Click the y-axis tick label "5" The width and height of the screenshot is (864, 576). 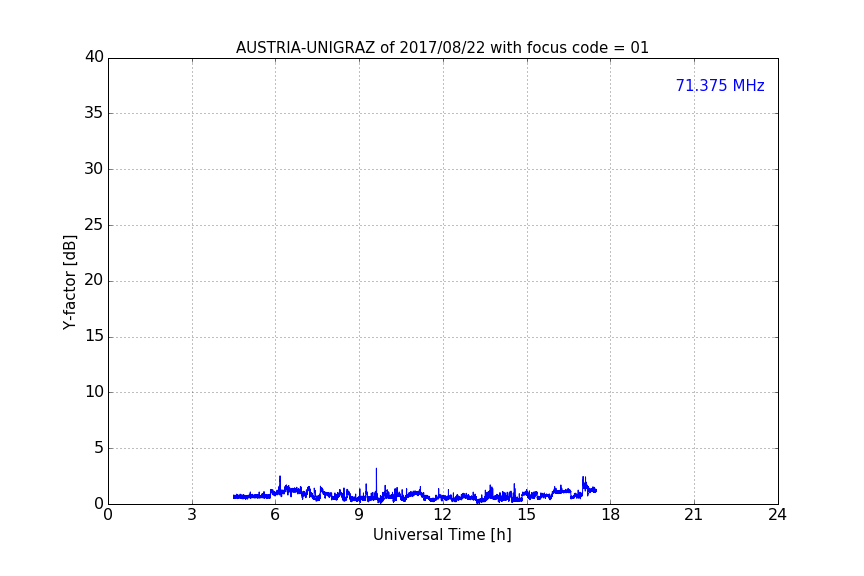[x=99, y=448]
